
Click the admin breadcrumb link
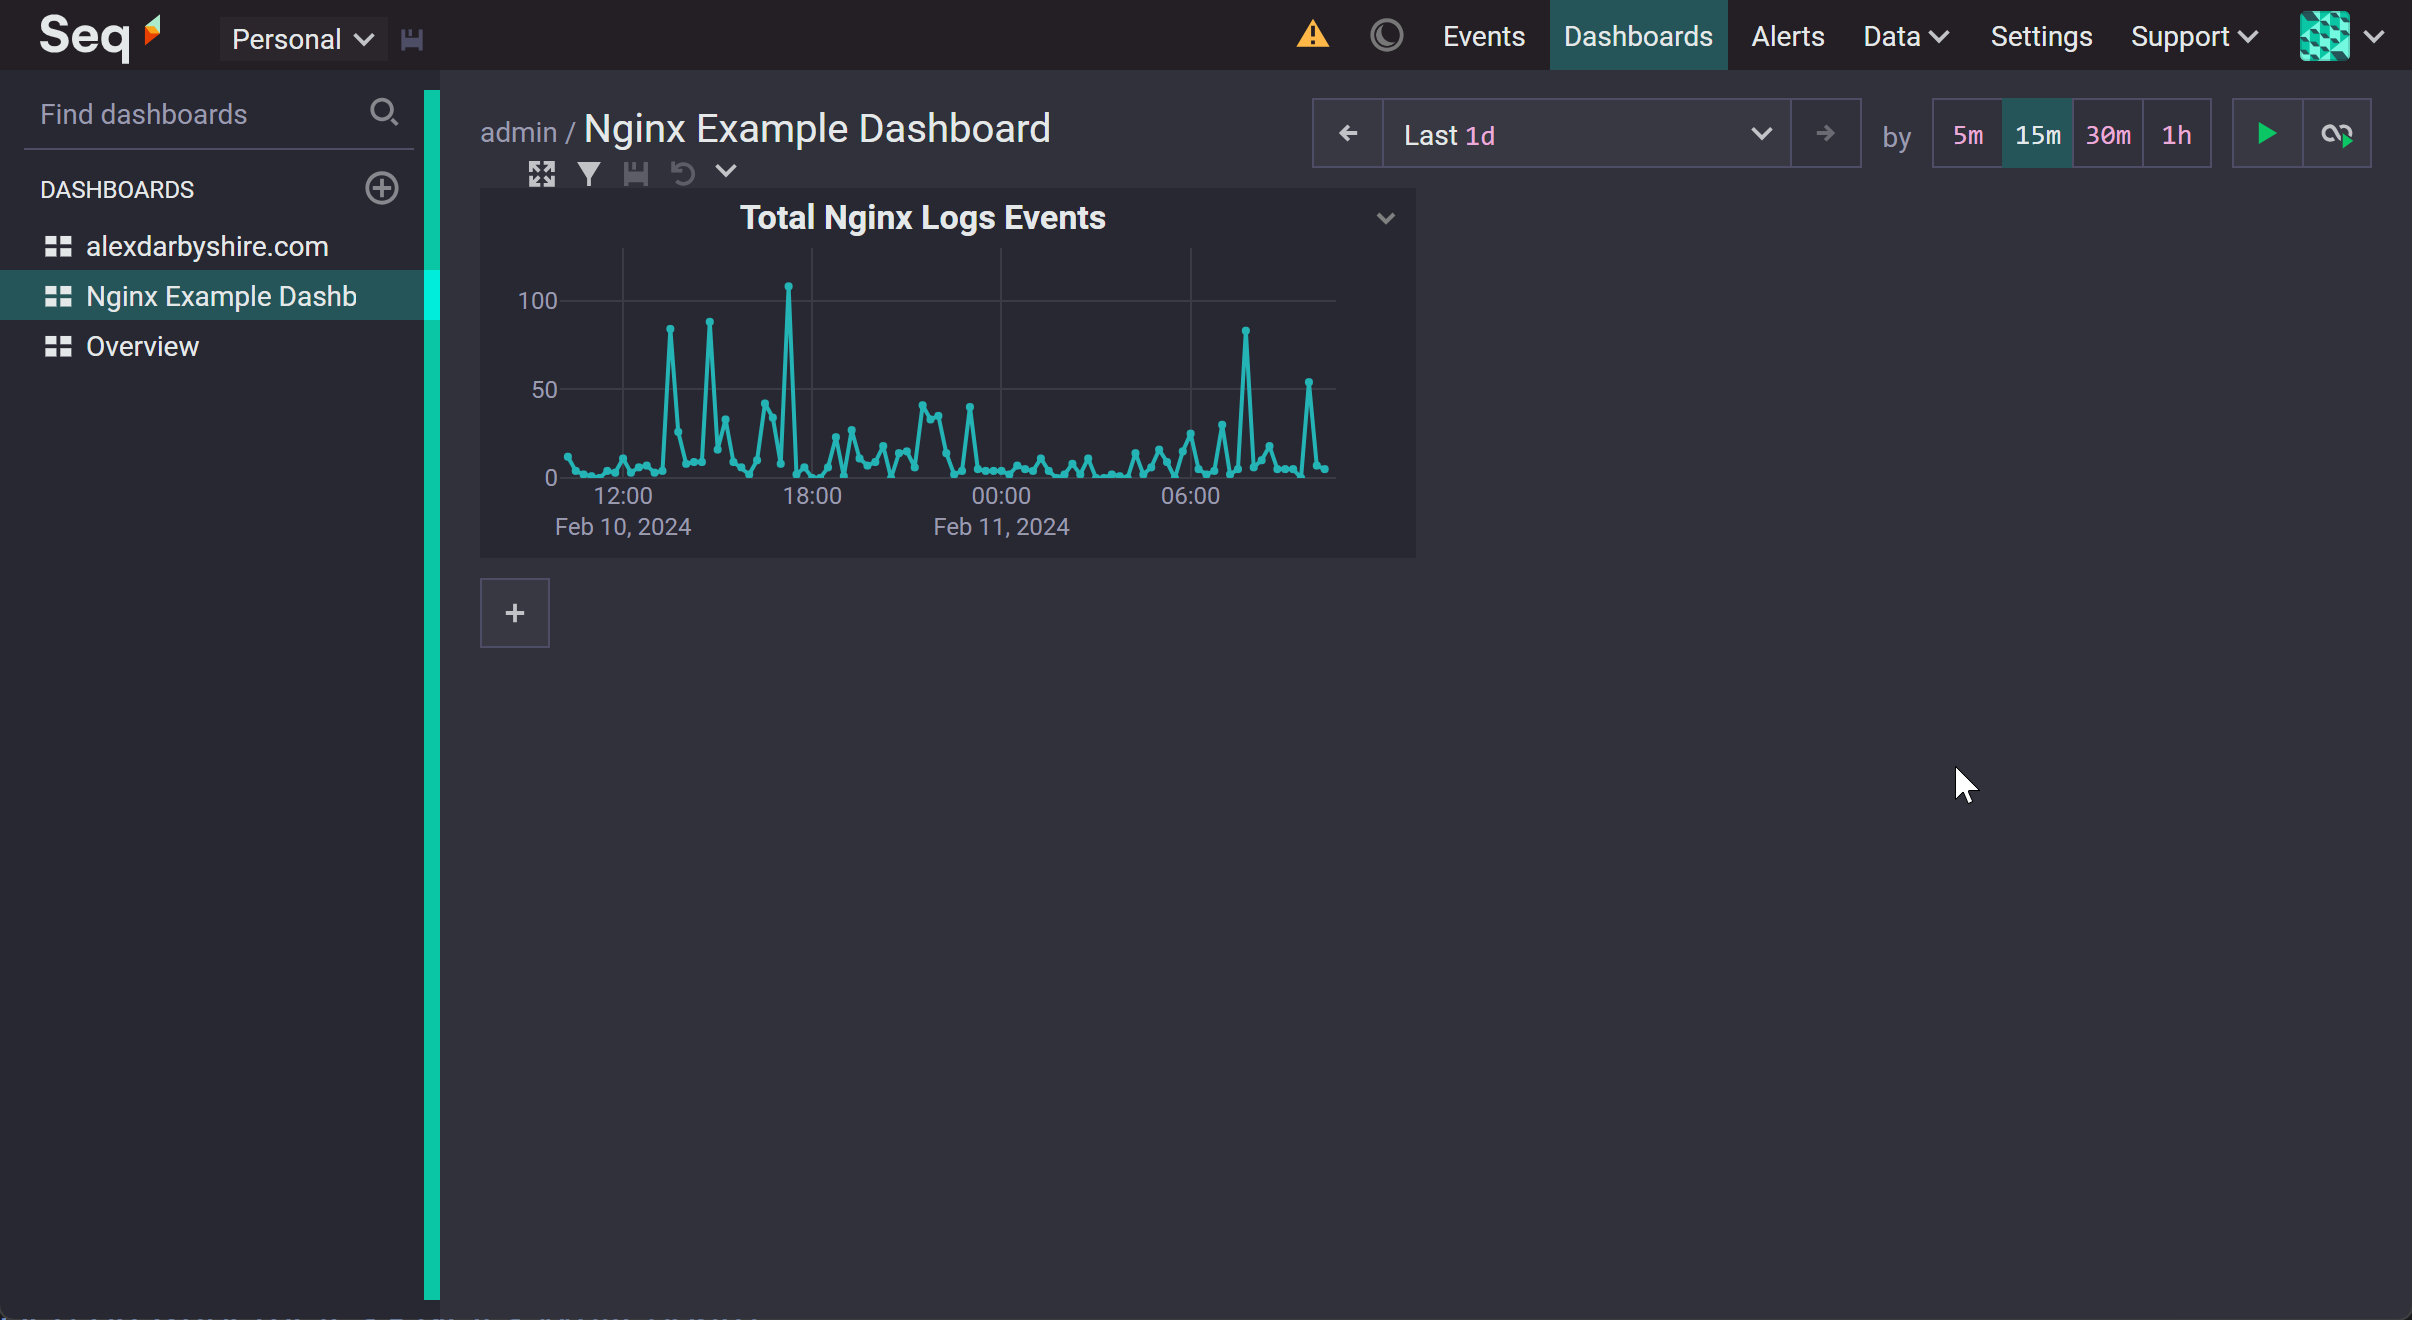(518, 132)
